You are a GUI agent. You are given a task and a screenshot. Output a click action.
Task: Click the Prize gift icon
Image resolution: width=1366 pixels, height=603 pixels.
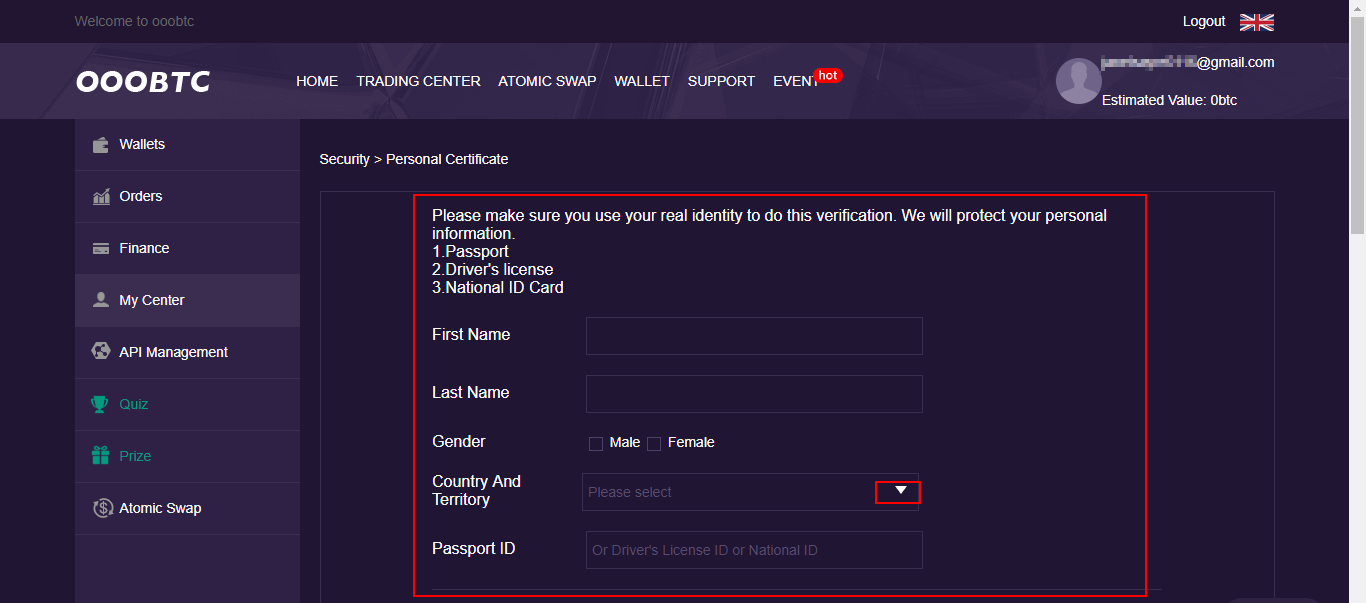[x=100, y=456]
